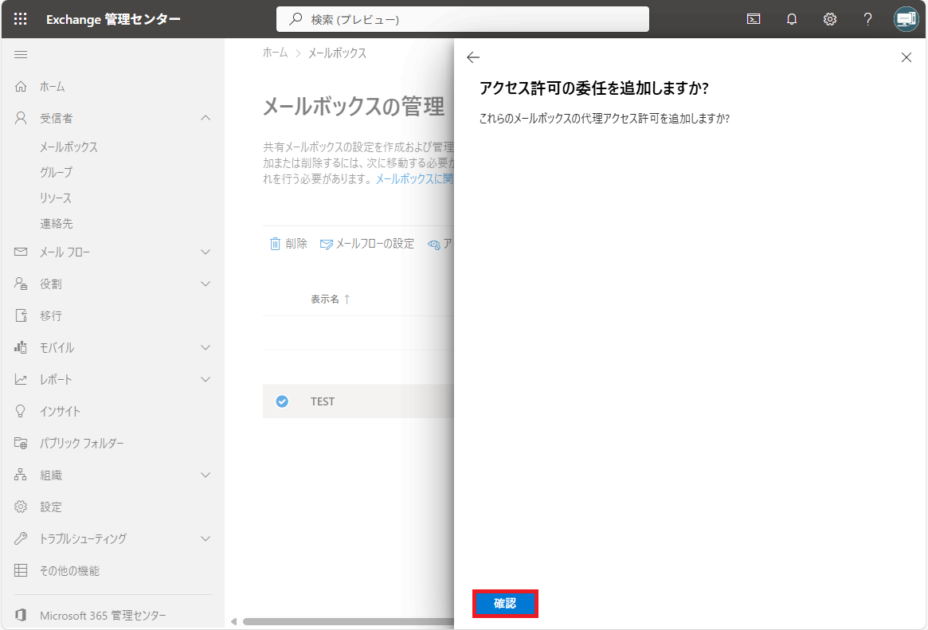
Task: Click the モバイル icon in the sidebar
Action: (21, 348)
